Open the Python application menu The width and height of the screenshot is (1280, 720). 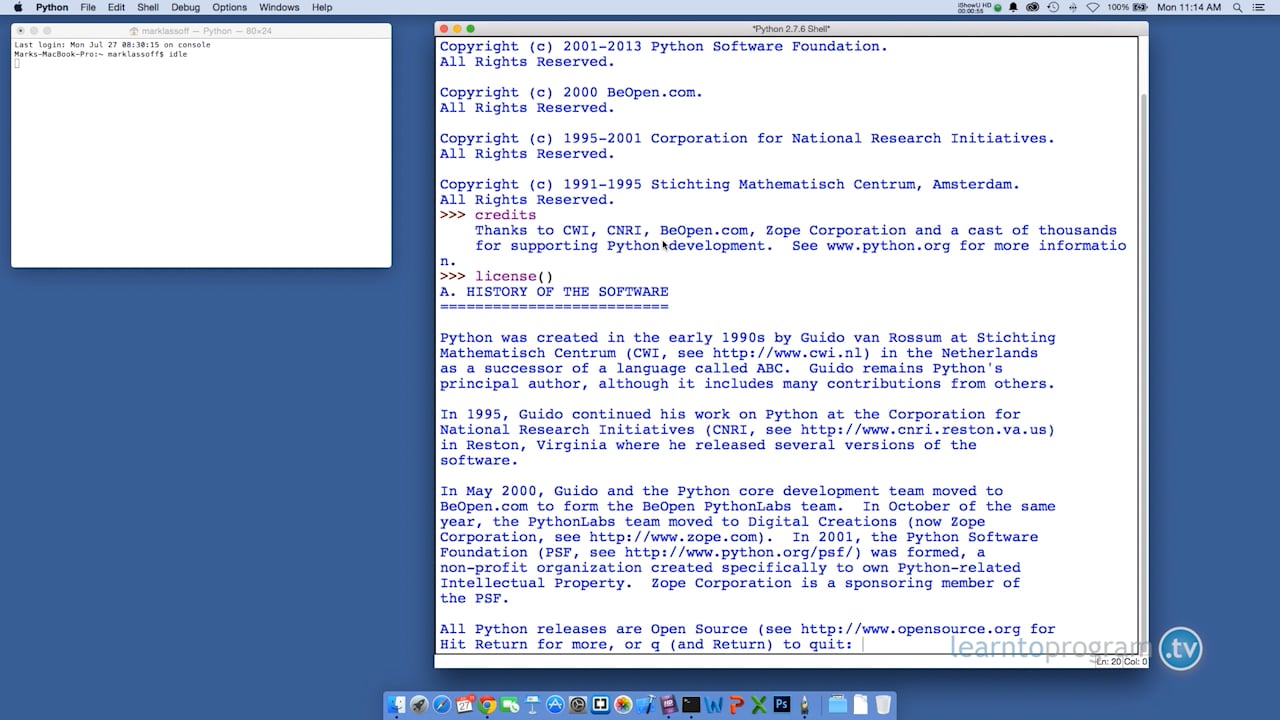pyautogui.click(x=52, y=7)
